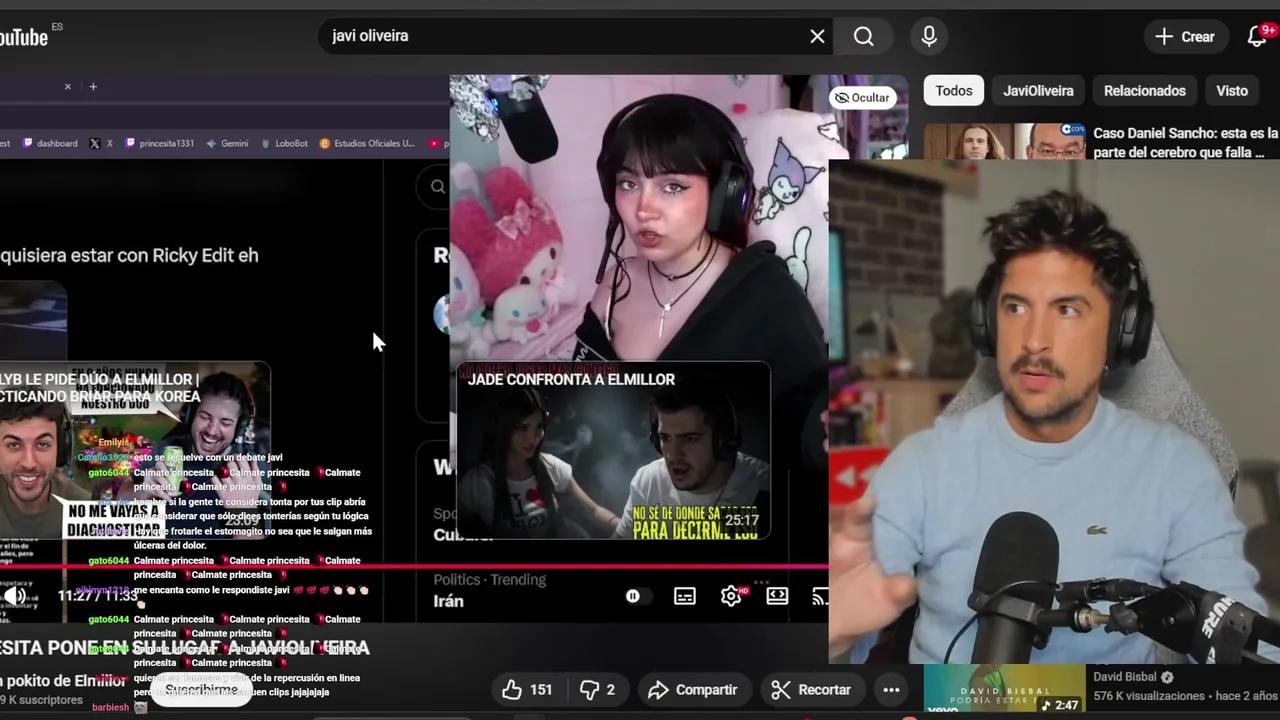This screenshot has height=720, width=1280.
Task: Share the video via Compartir
Action: 694,689
